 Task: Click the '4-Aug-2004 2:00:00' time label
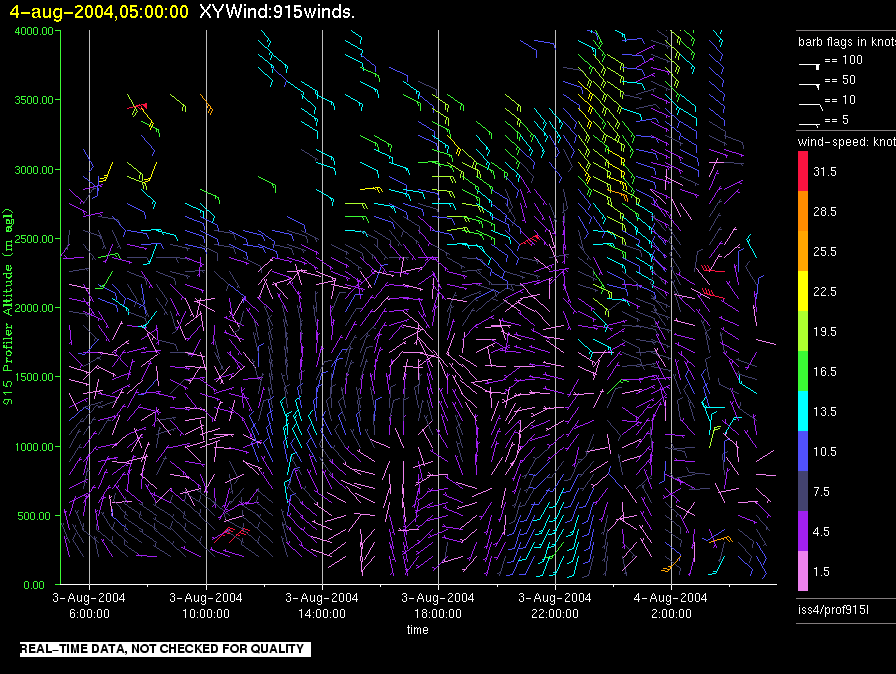[x=671, y=605]
